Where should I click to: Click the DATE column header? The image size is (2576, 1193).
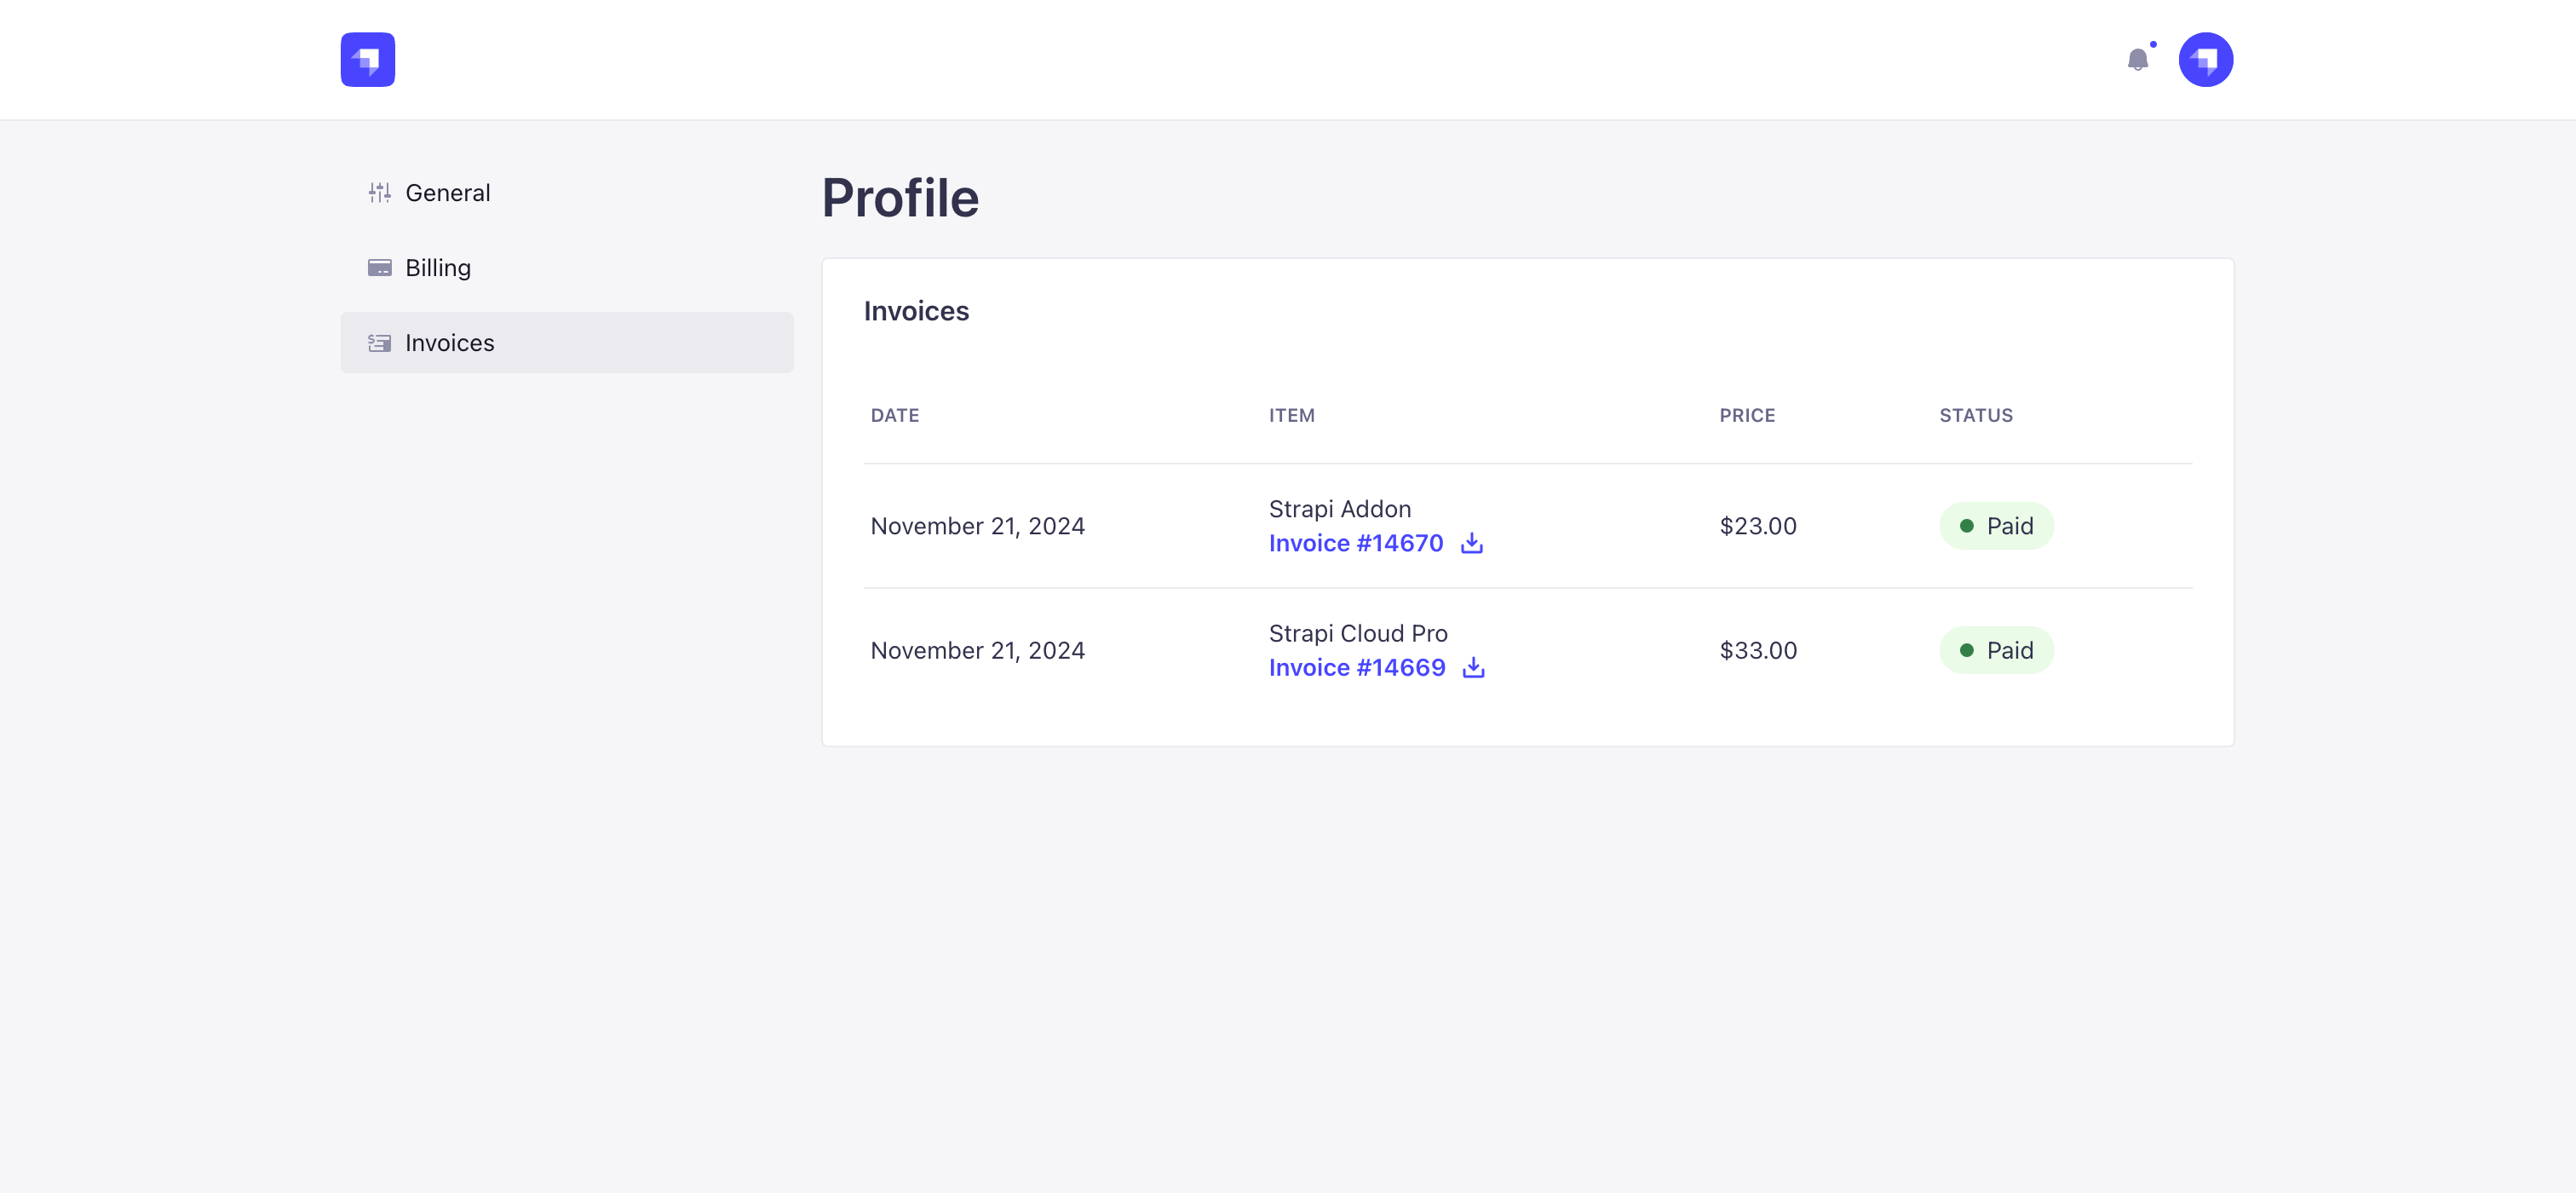894,415
